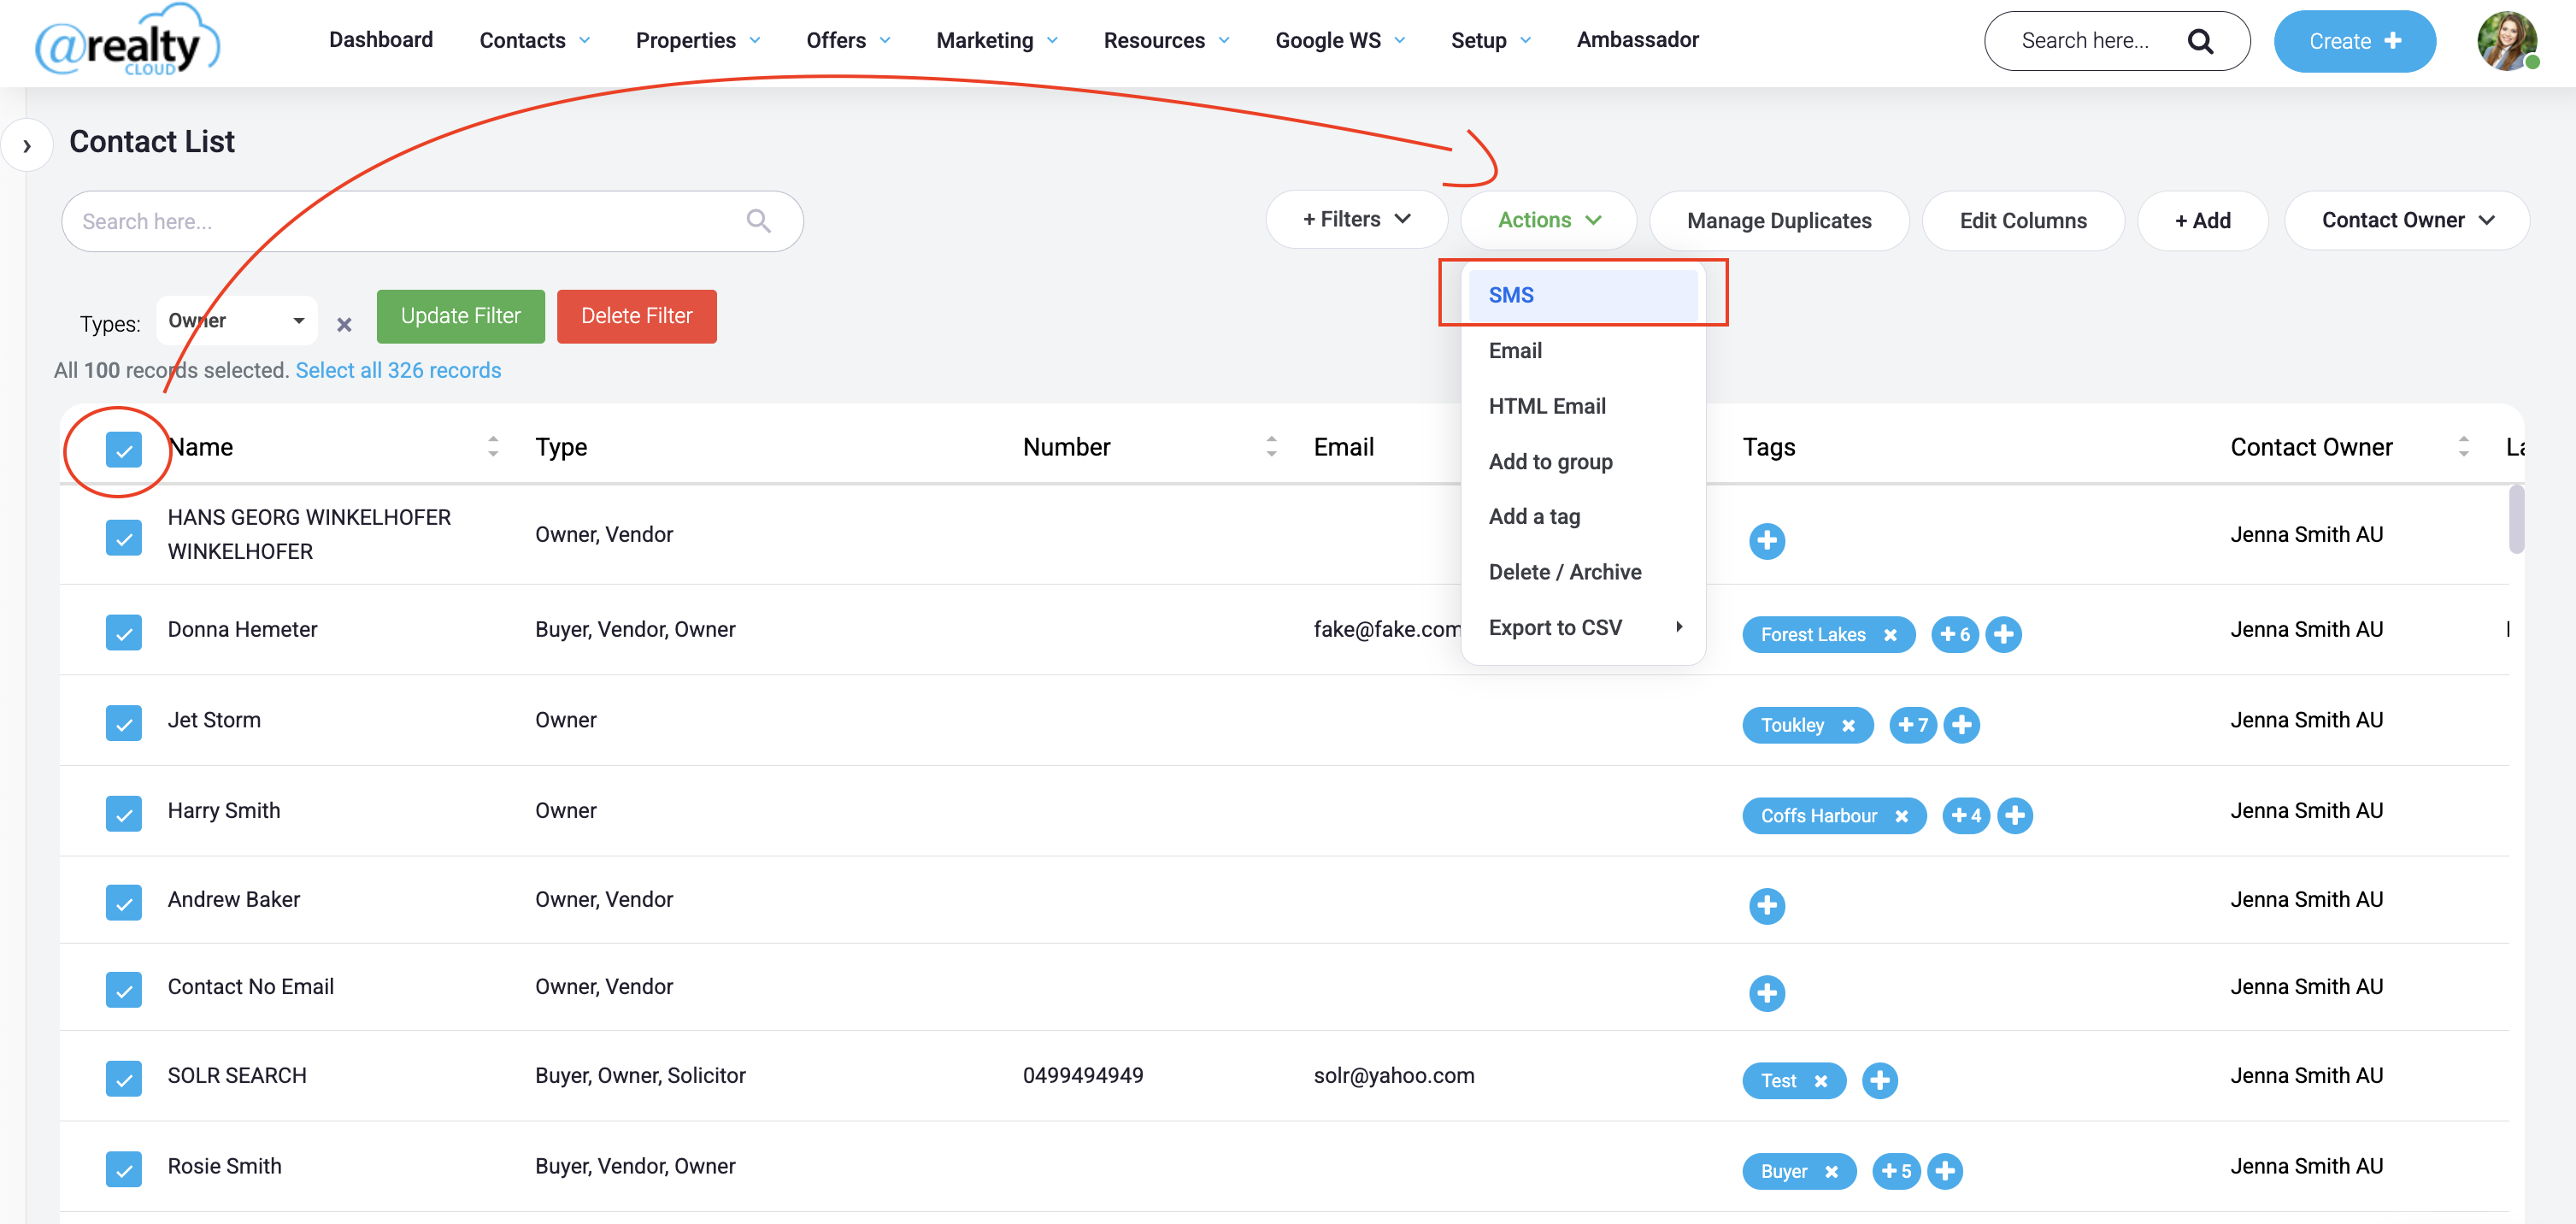Sort by Name column arrows

click(493, 447)
